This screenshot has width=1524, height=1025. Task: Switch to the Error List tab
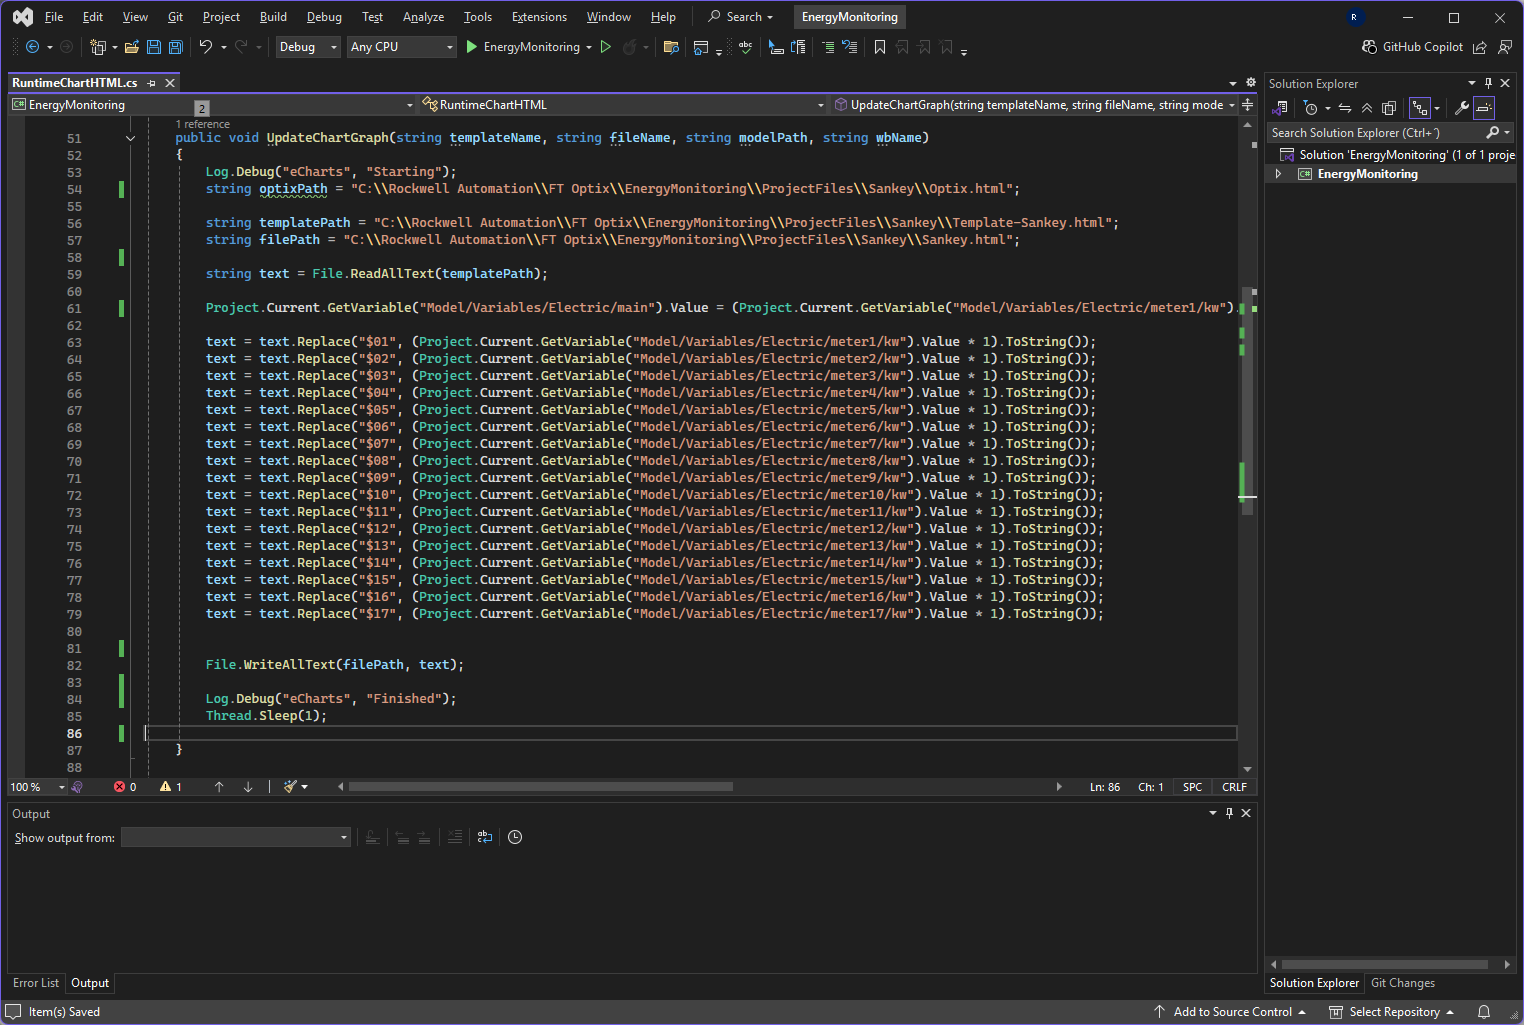point(36,983)
